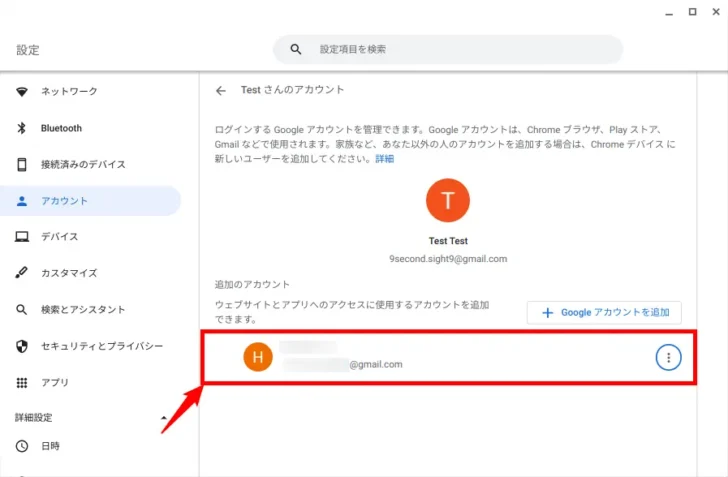The image size is (728, 477).
Task: Click the orange T profile avatar
Action: pyautogui.click(x=448, y=200)
